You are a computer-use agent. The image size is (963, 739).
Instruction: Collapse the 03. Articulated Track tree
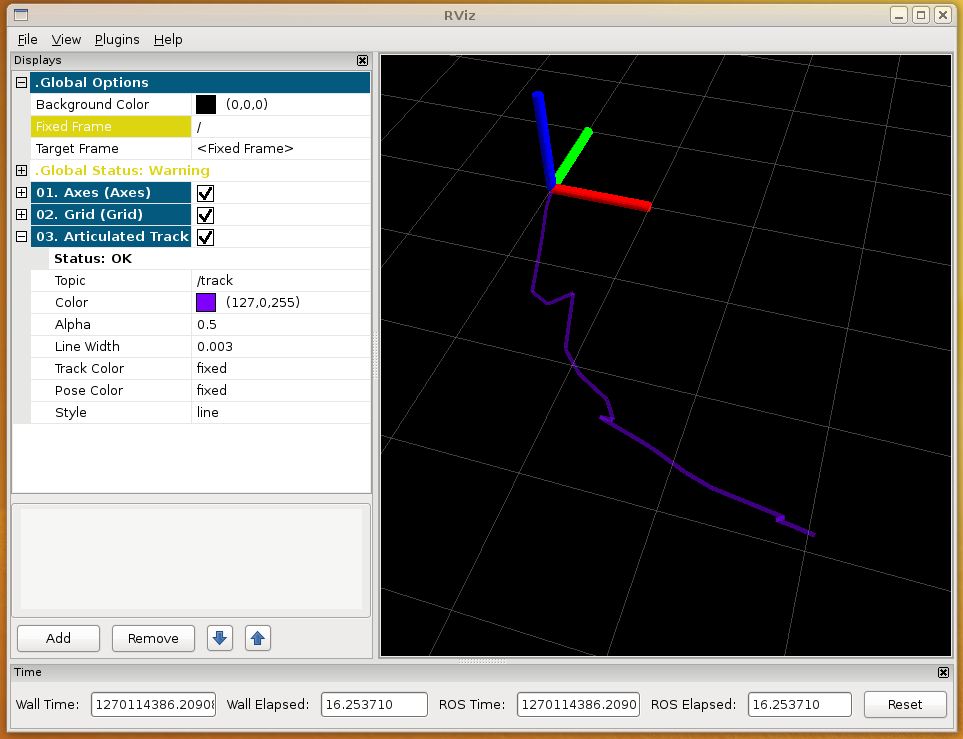point(21,237)
